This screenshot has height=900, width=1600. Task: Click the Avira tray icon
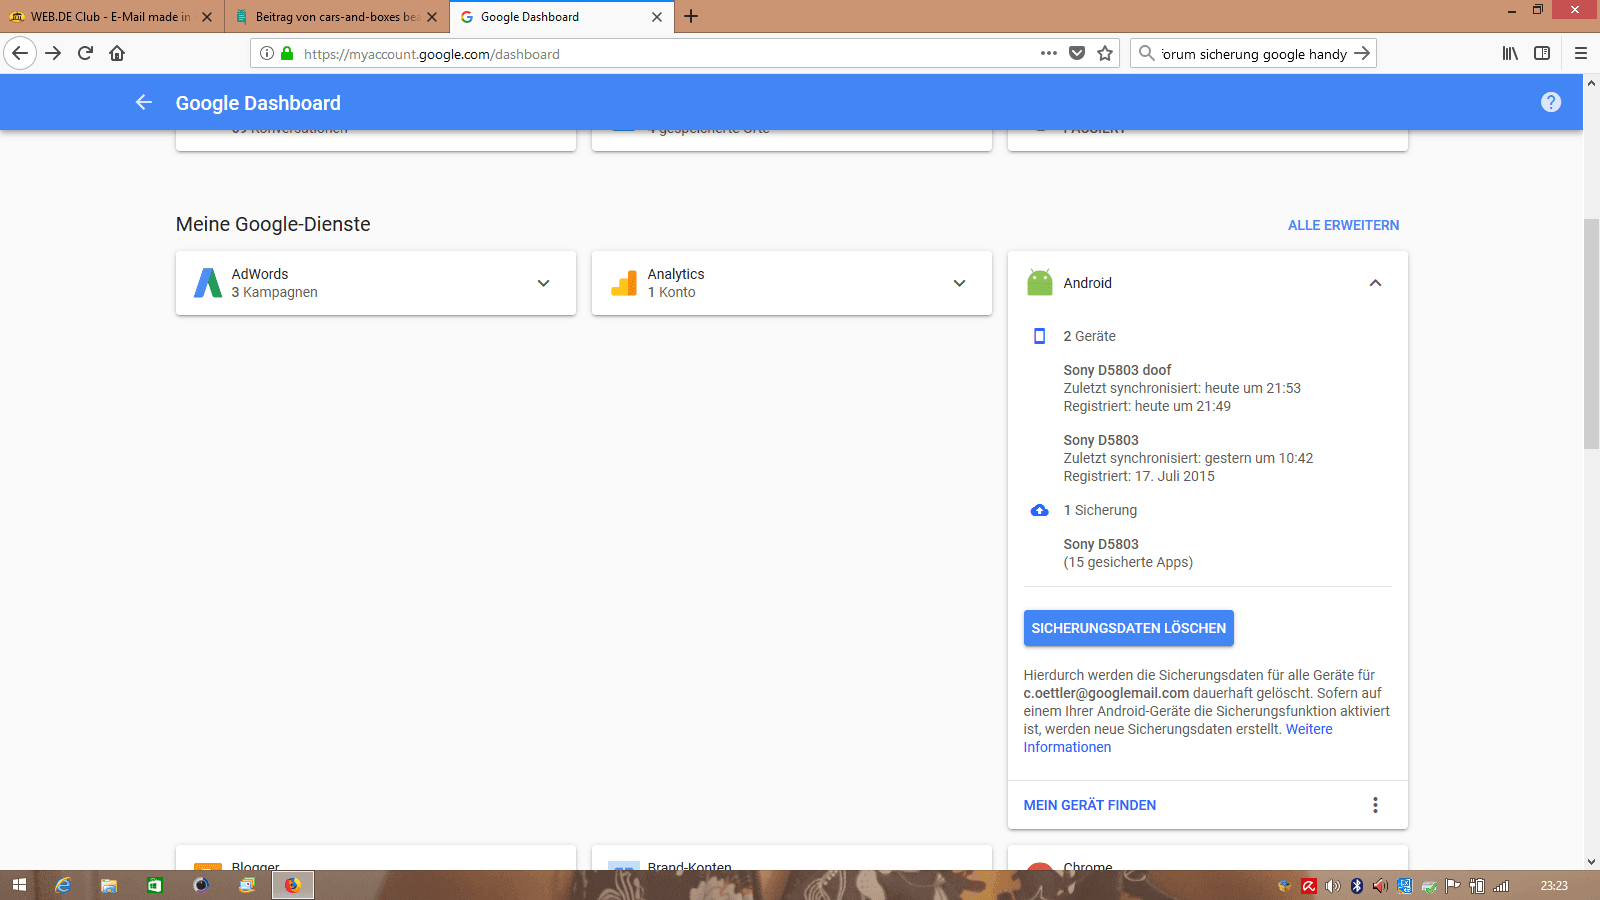[1309, 885]
